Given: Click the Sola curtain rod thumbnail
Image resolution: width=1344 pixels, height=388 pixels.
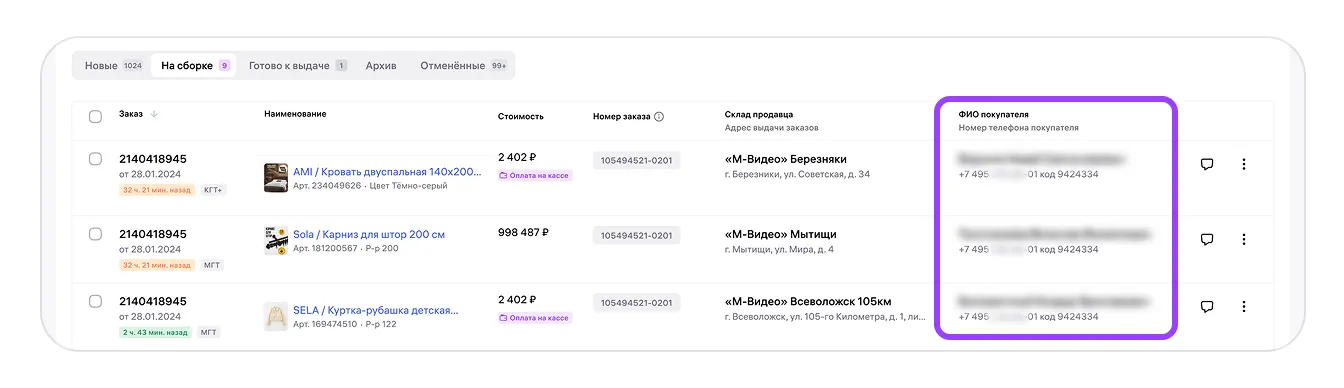Looking at the screenshot, I should point(276,241).
